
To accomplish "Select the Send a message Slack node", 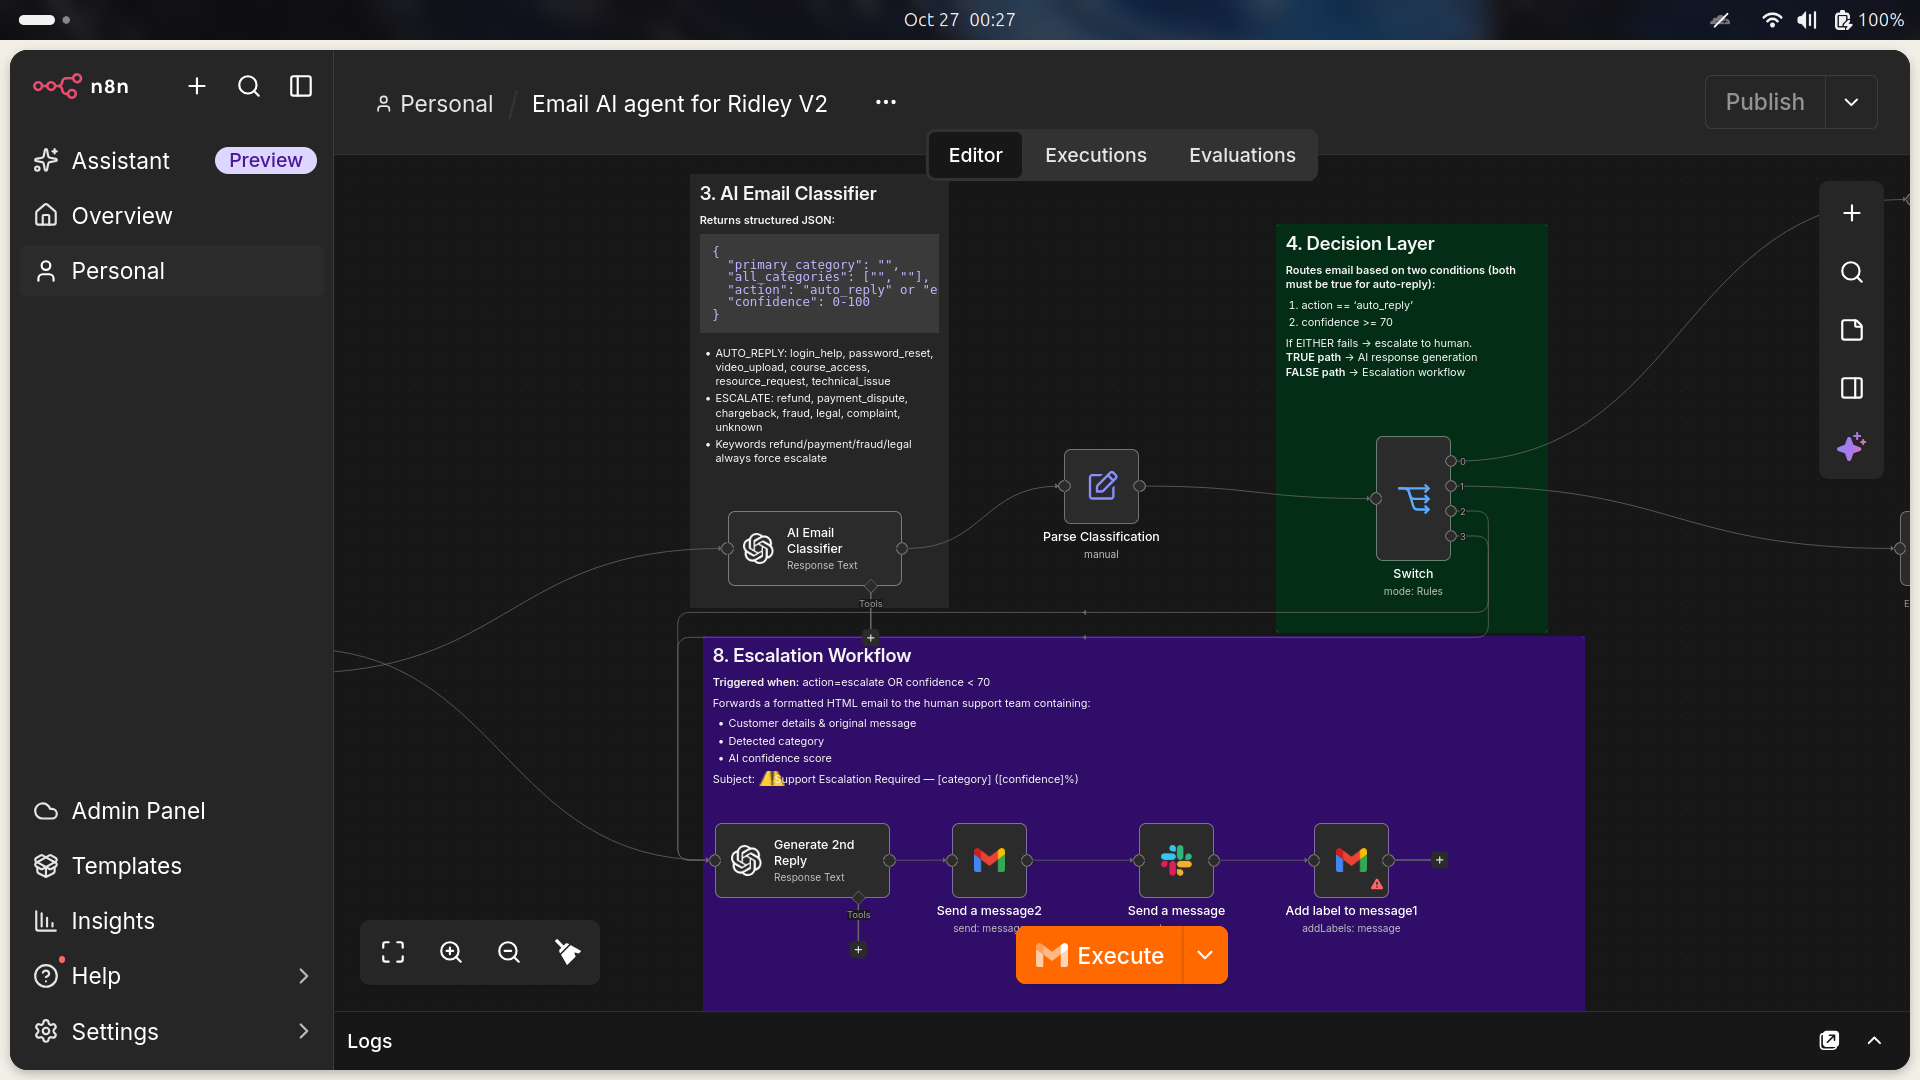I will click(1176, 860).
